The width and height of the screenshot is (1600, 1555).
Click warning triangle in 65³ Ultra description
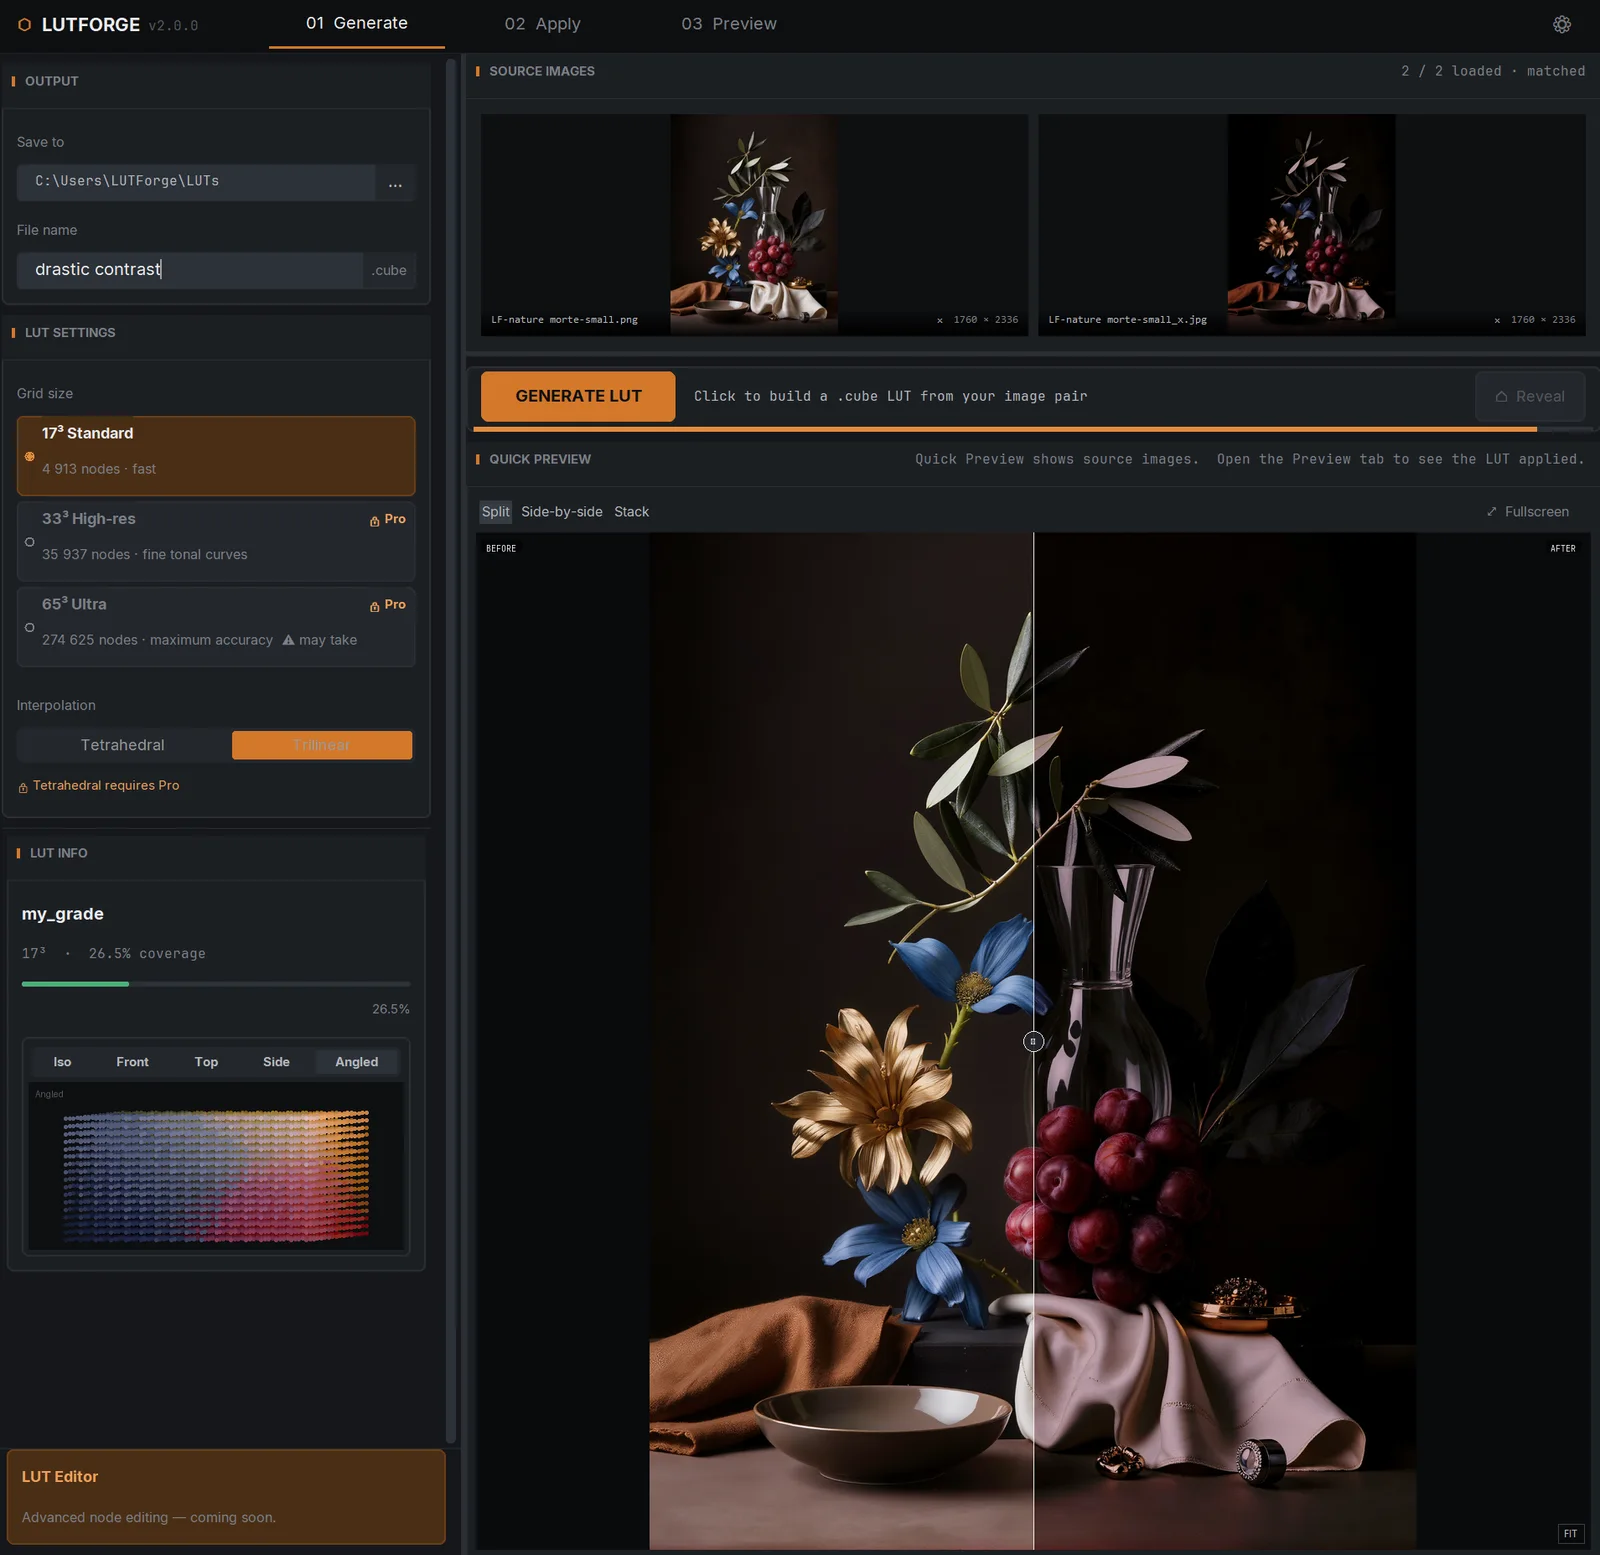(x=288, y=640)
